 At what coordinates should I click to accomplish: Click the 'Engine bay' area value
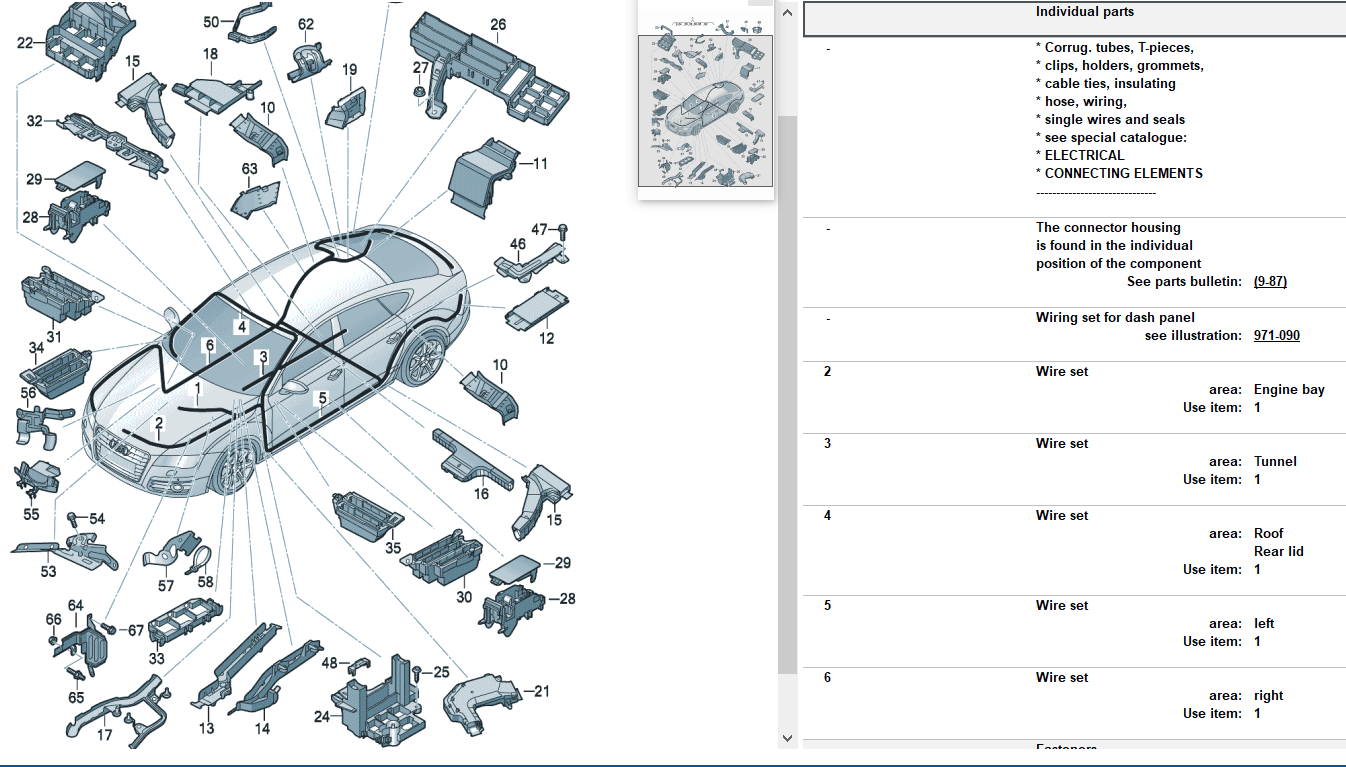pyautogui.click(x=1289, y=390)
